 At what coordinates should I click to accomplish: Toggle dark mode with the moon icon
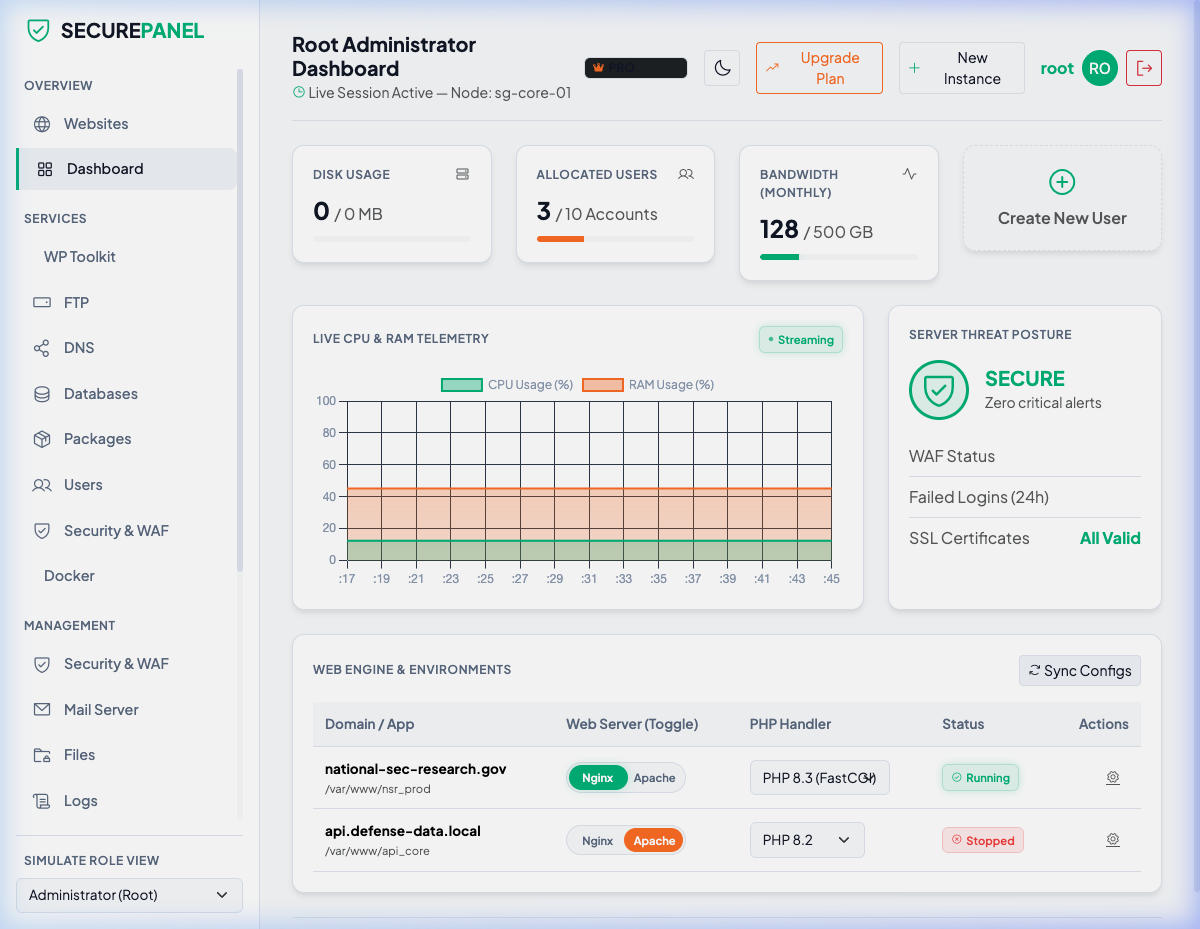point(722,68)
